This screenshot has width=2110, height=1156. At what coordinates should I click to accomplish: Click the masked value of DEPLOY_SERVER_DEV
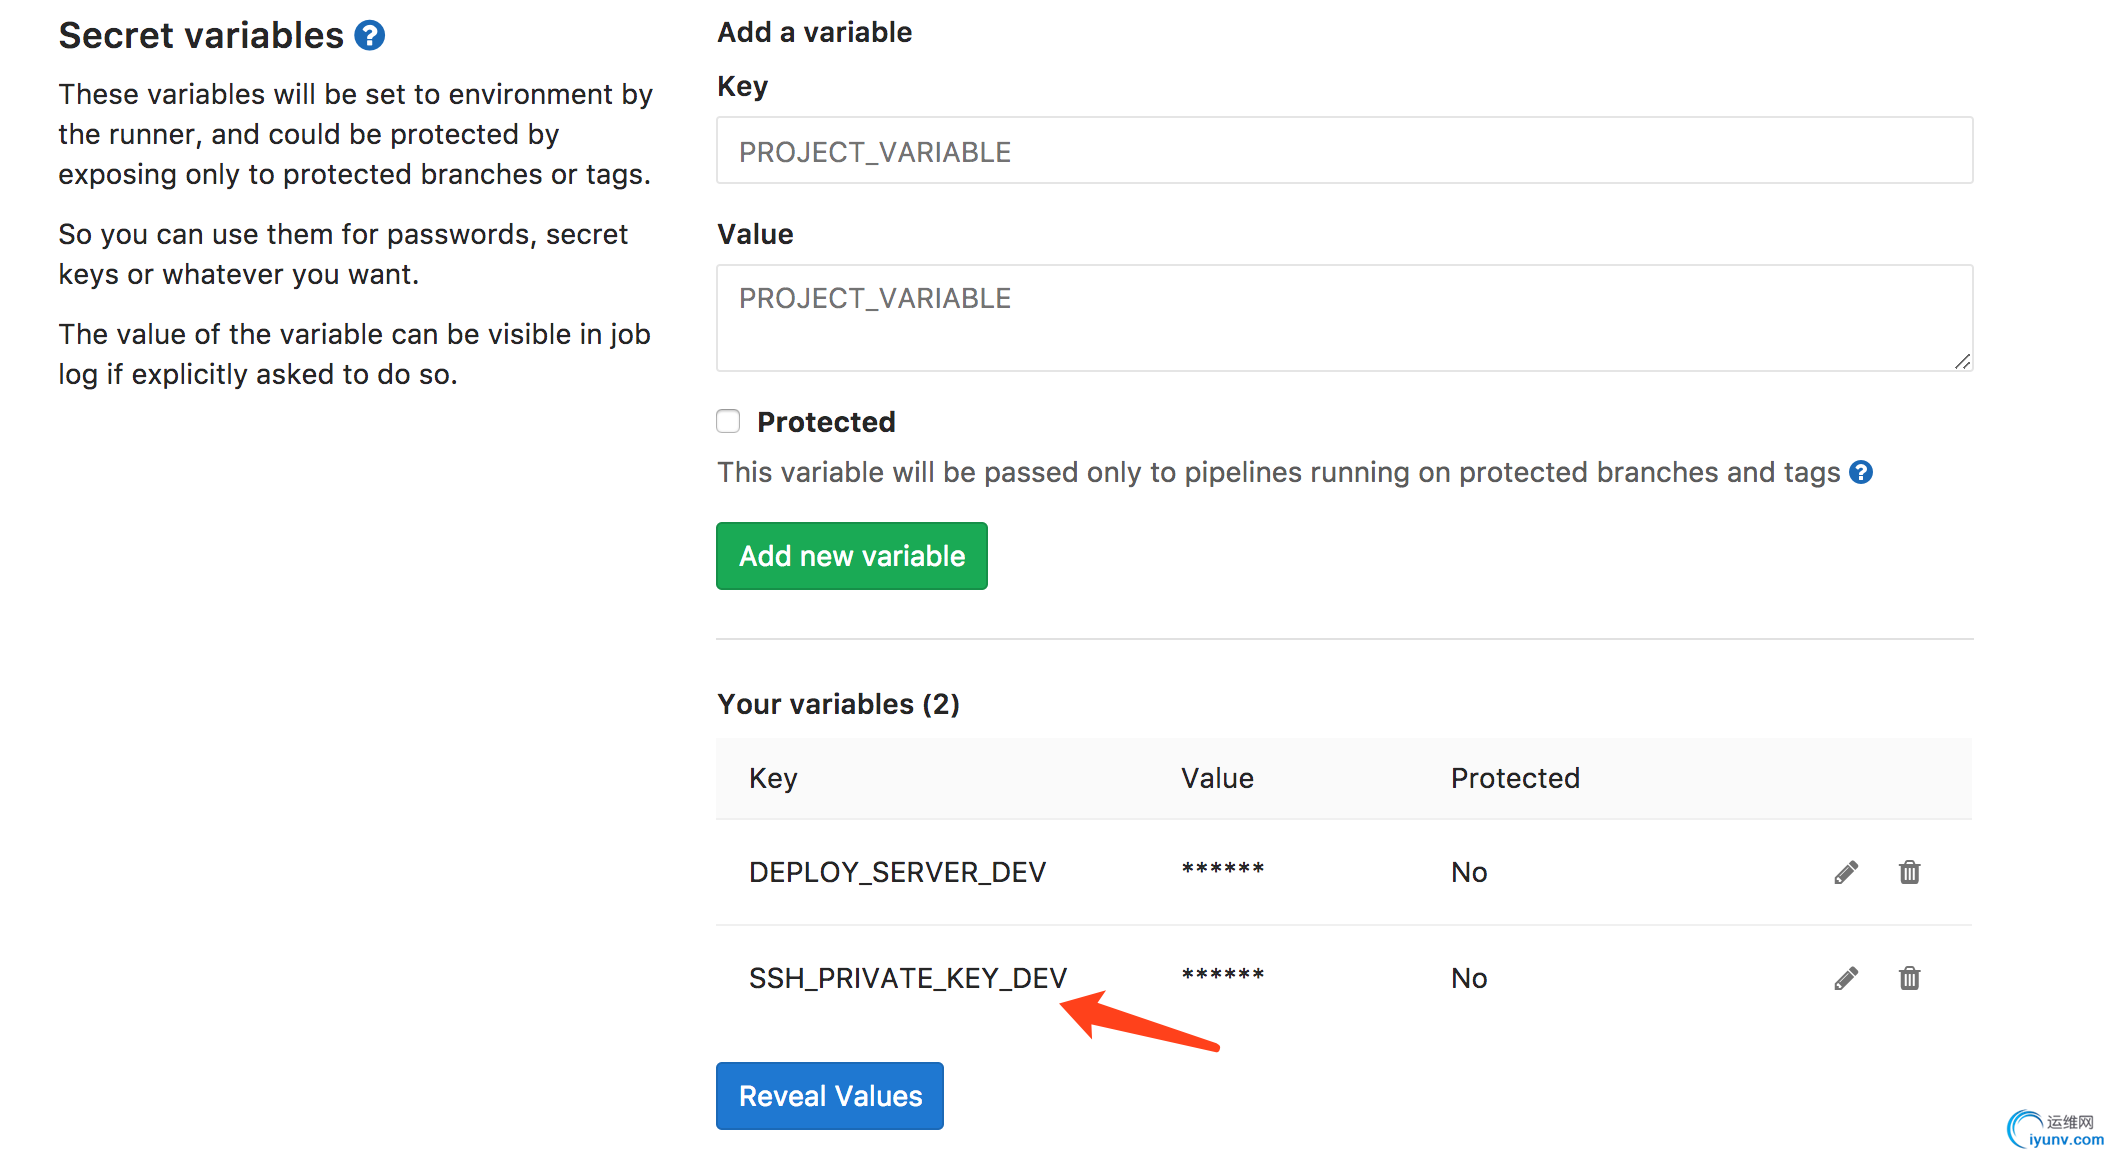pos(1222,869)
